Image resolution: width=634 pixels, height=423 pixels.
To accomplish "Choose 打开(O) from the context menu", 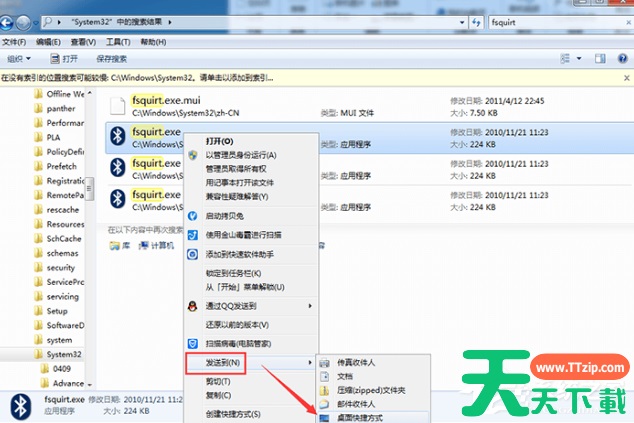I will click(x=220, y=141).
